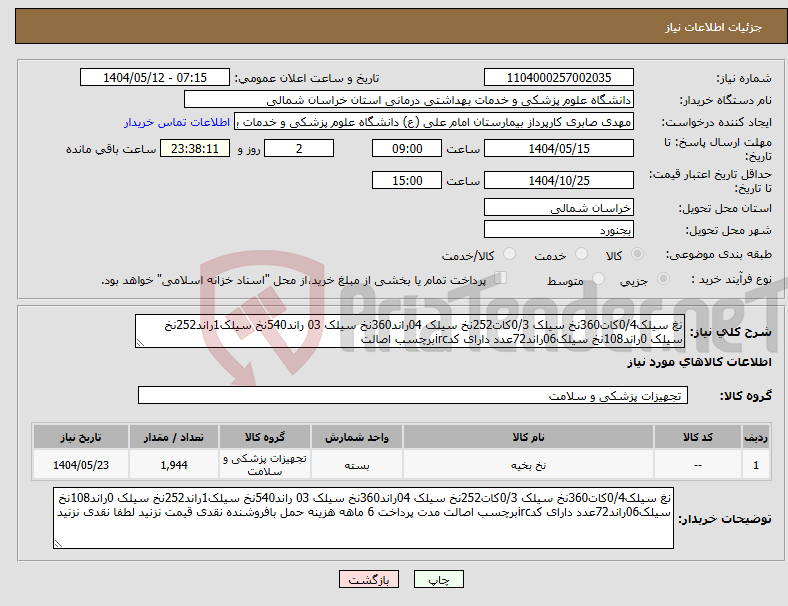The width and height of the screenshot is (788, 606).
Task: Open اطلاعات تماس خریدار link
Action: tap(177, 122)
